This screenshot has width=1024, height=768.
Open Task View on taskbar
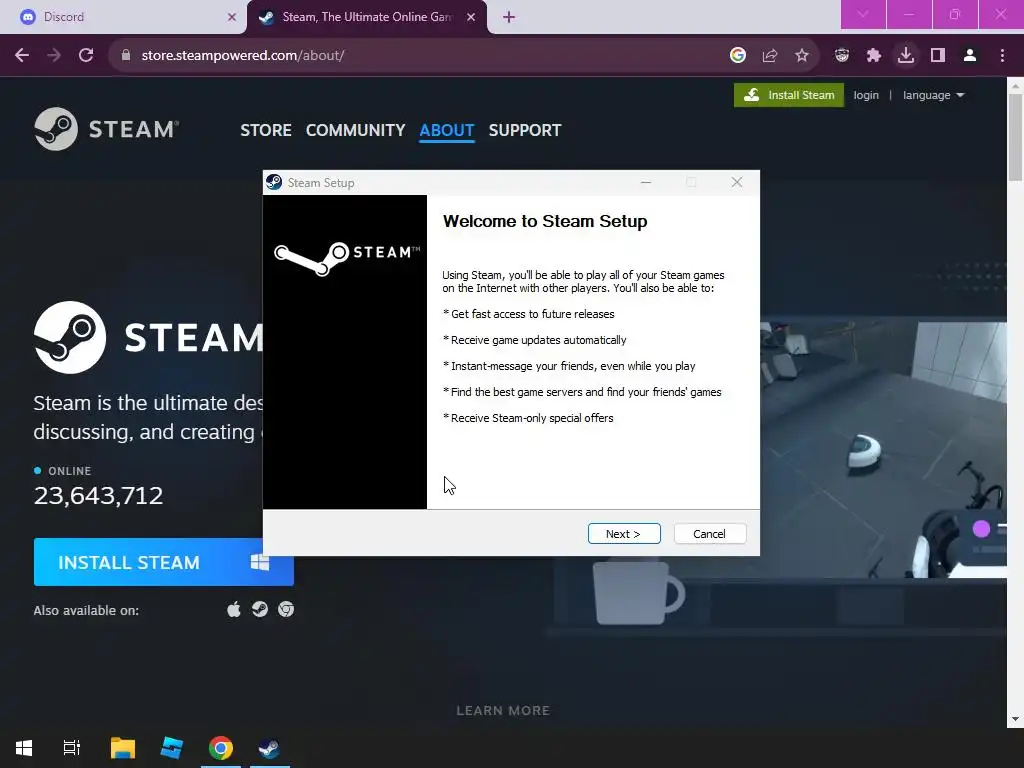[72, 748]
